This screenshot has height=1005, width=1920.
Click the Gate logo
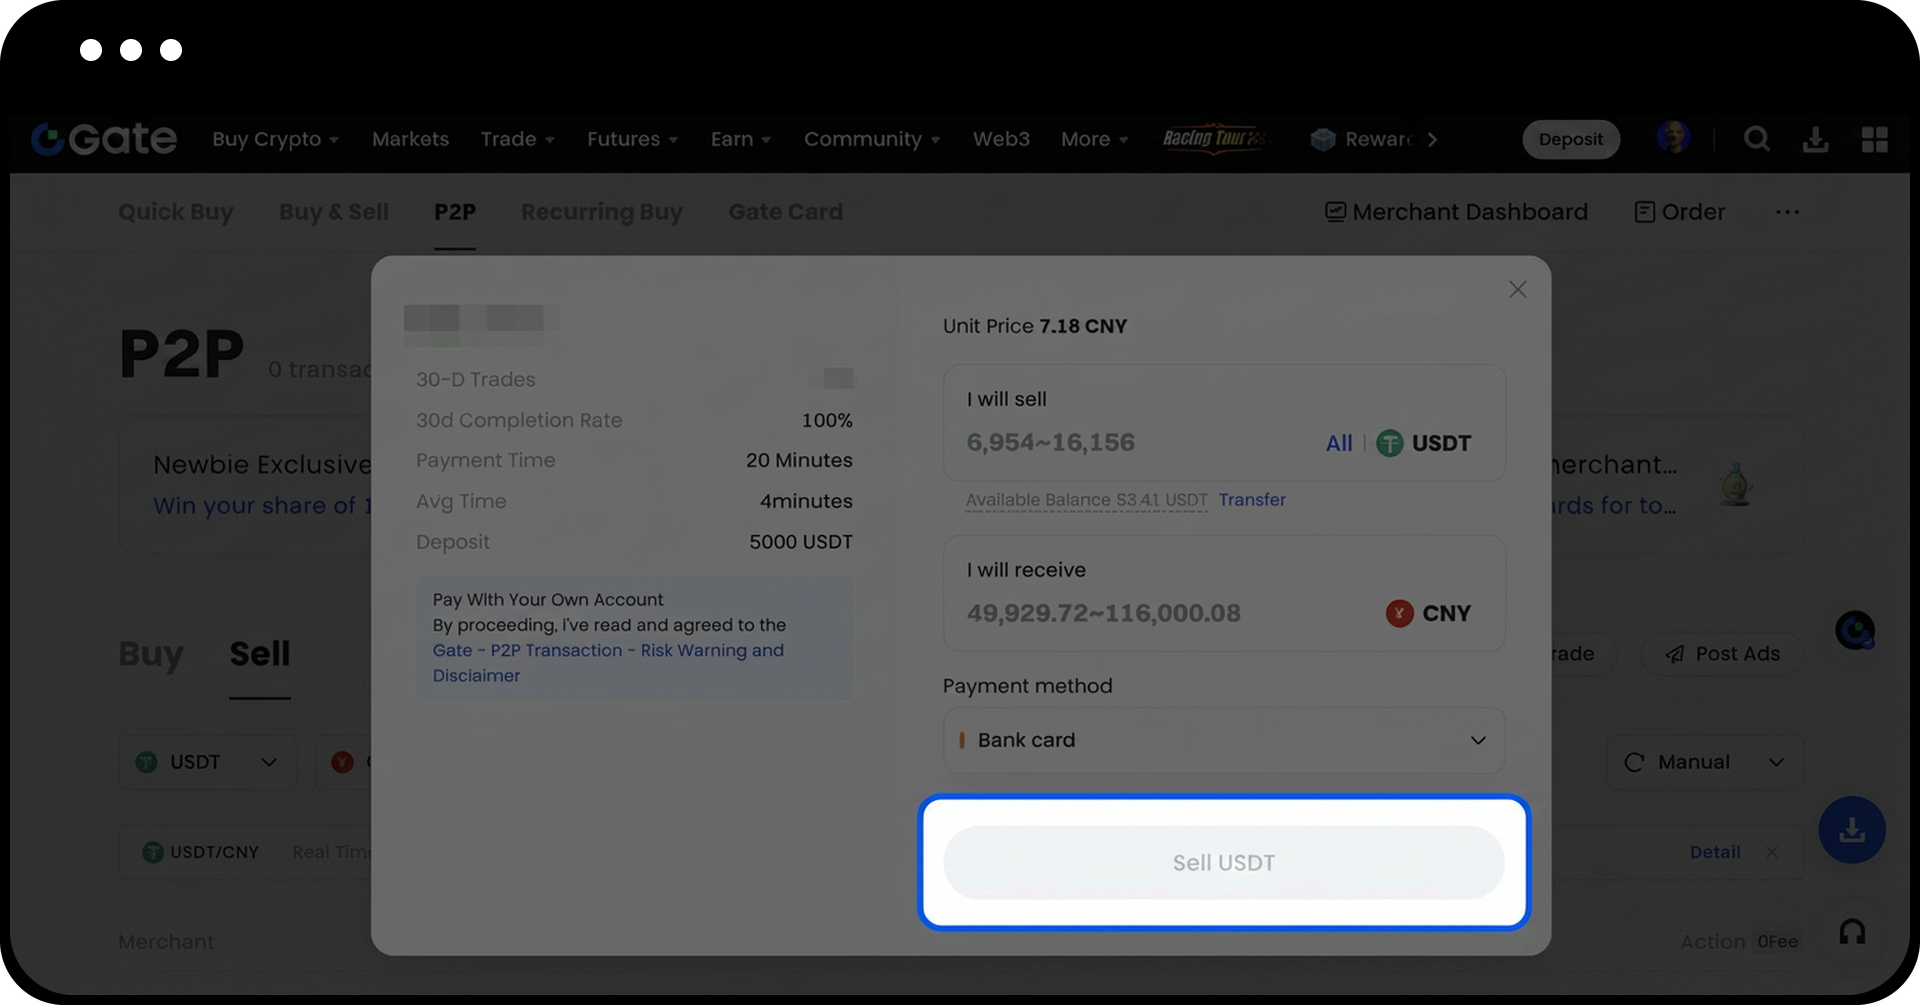point(104,139)
